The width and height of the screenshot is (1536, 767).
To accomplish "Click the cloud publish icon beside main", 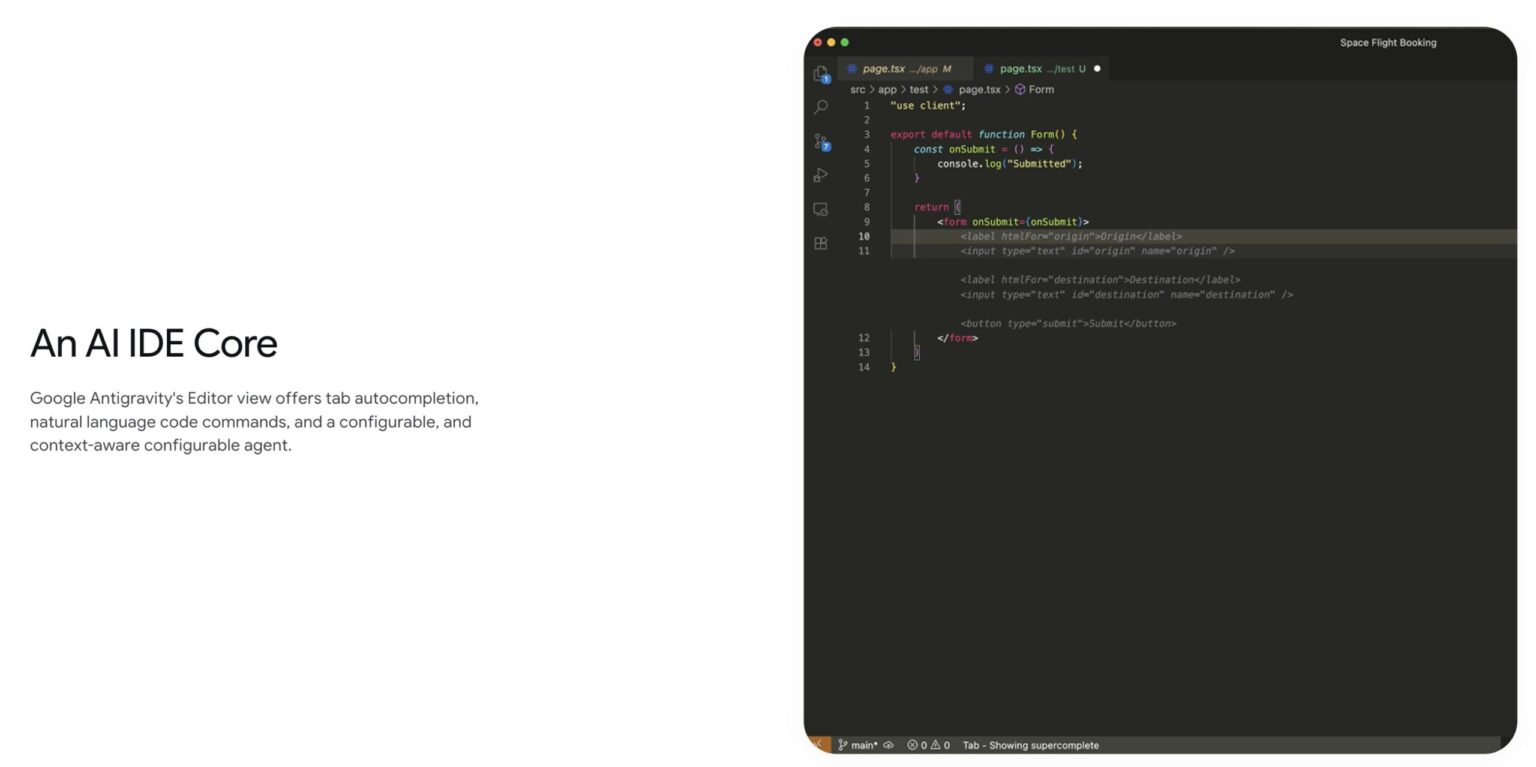I will 888,745.
